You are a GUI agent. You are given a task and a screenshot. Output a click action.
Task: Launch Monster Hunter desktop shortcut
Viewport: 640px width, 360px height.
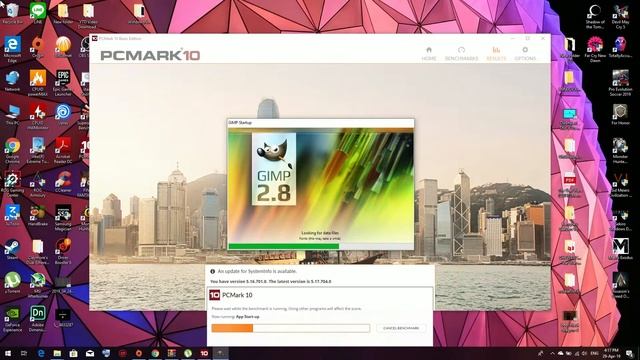click(x=620, y=151)
